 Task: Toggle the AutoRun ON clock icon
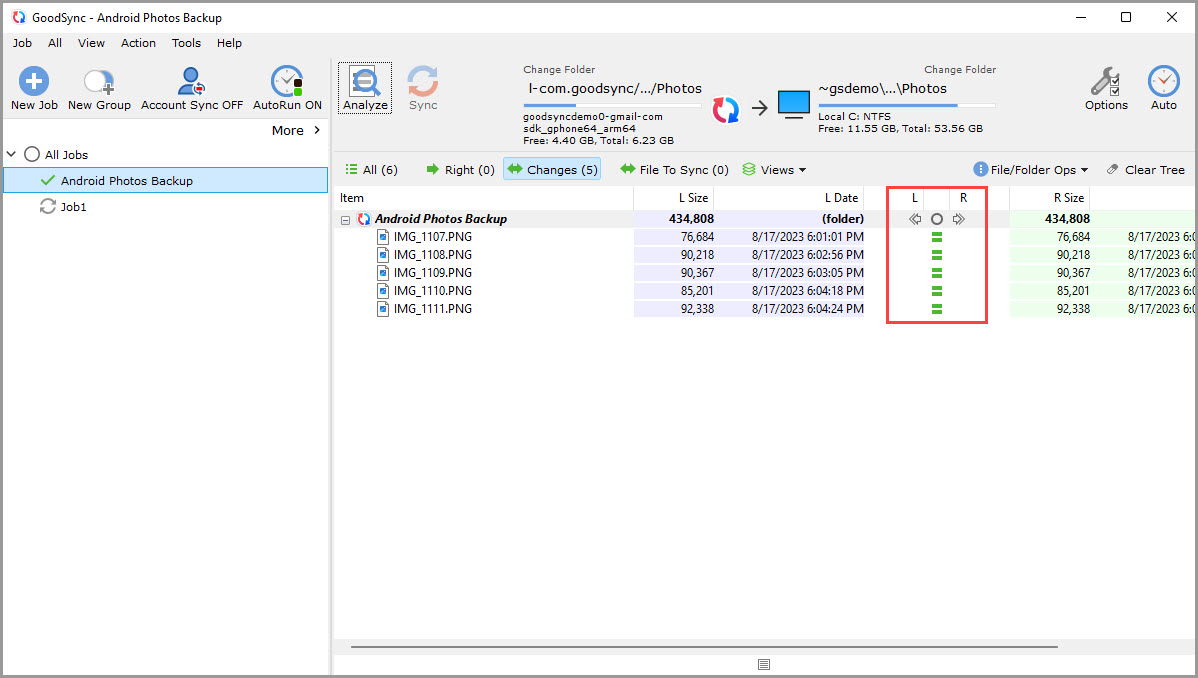pyautogui.click(x=287, y=81)
